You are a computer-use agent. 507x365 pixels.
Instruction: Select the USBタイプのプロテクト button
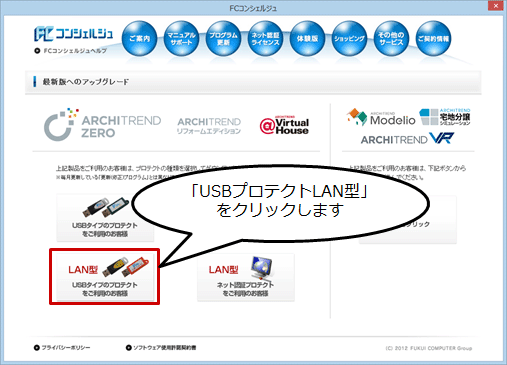point(105,217)
